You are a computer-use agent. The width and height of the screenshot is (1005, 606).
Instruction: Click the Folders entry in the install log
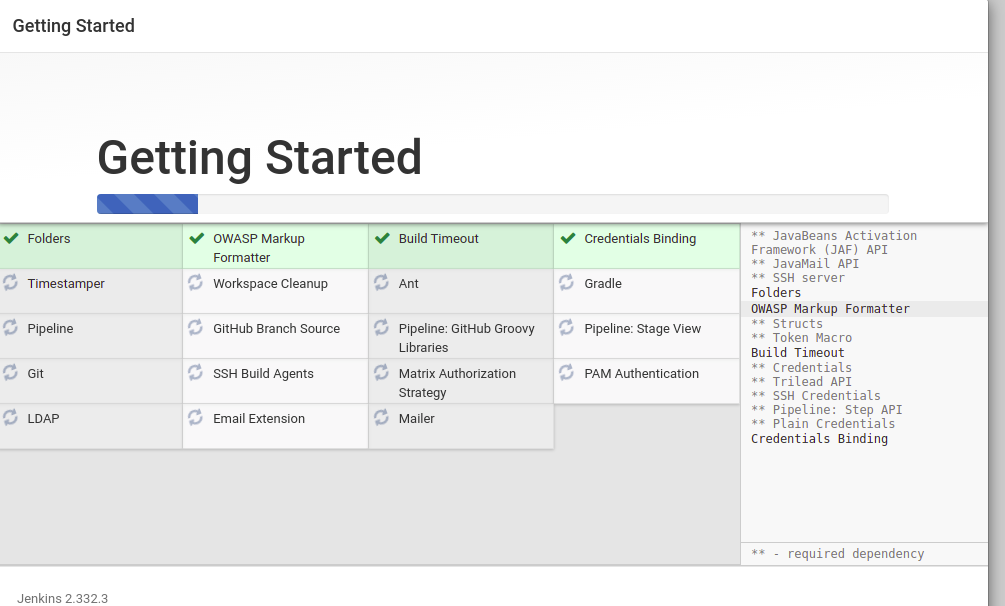(x=776, y=292)
